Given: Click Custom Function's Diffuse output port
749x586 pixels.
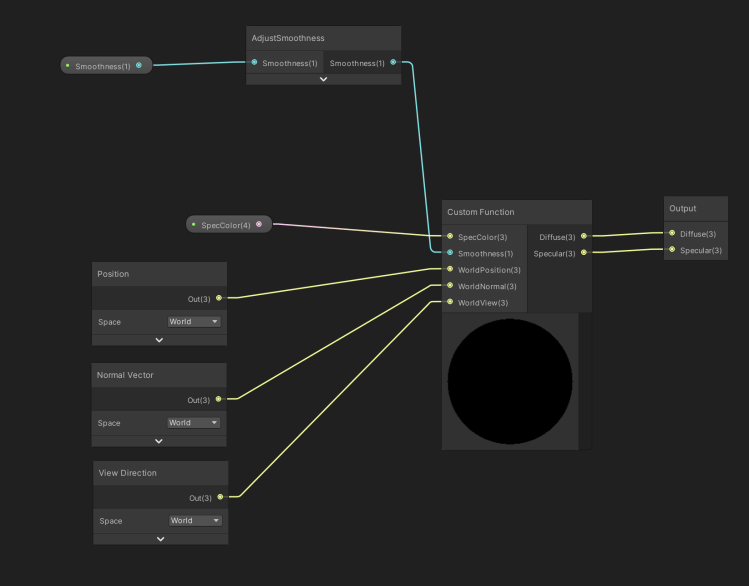Looking at the screenshot, I should (x=584, y=237).
